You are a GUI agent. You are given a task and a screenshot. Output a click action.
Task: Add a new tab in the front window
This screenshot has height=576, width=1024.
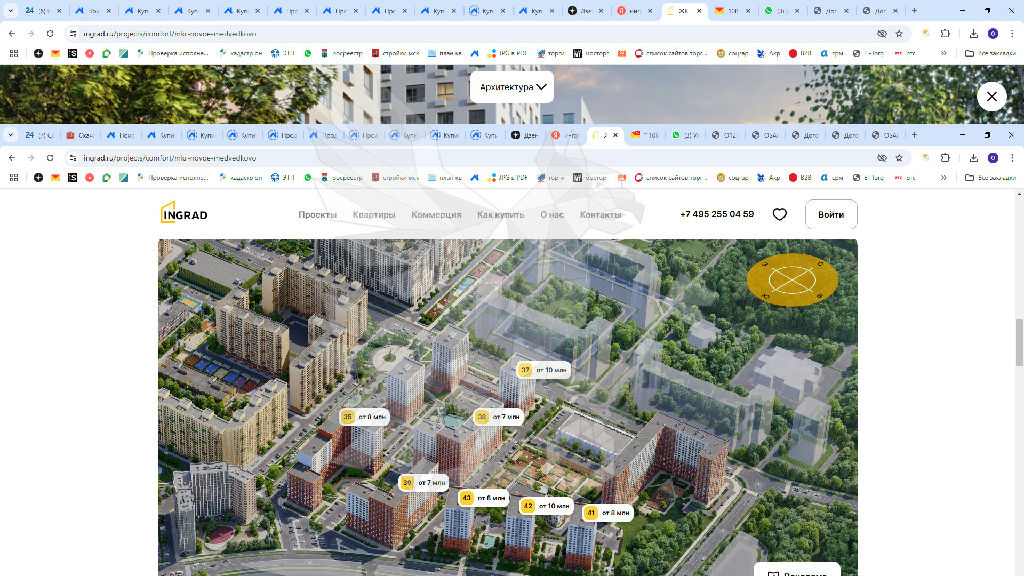914,135
